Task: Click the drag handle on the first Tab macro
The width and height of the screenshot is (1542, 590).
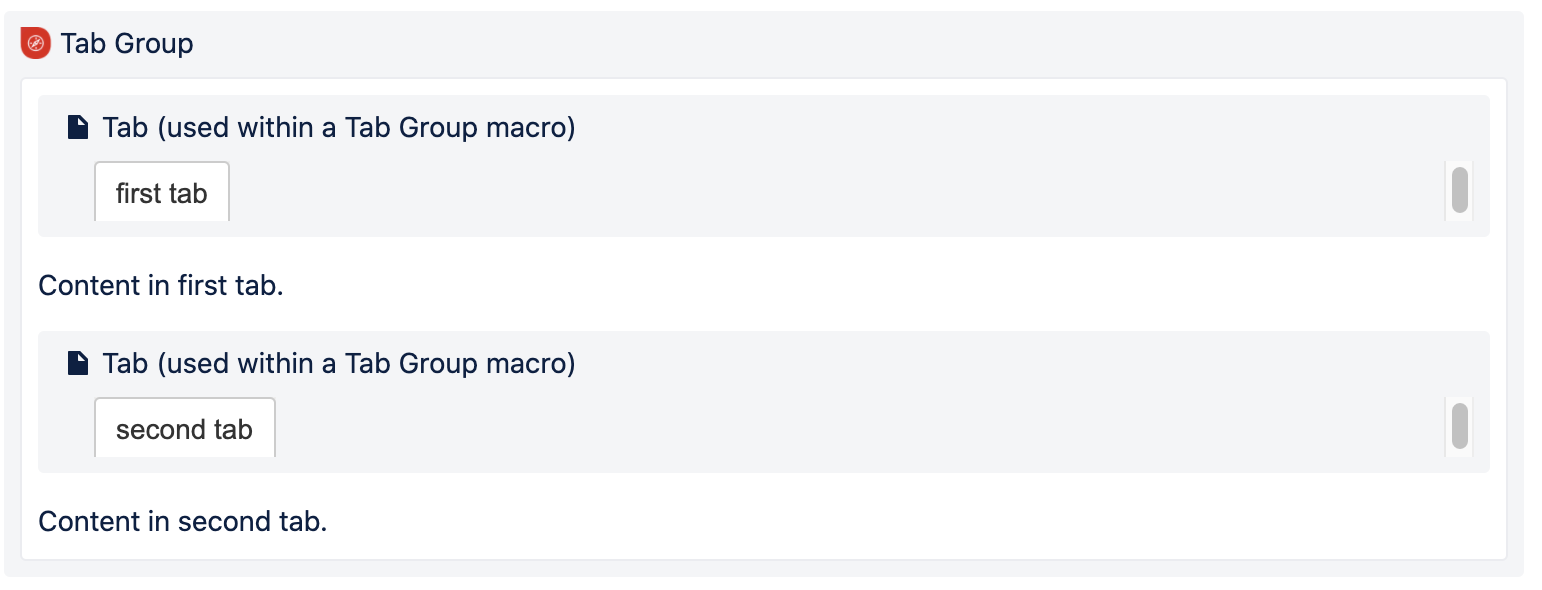Action: point(1458,190)
